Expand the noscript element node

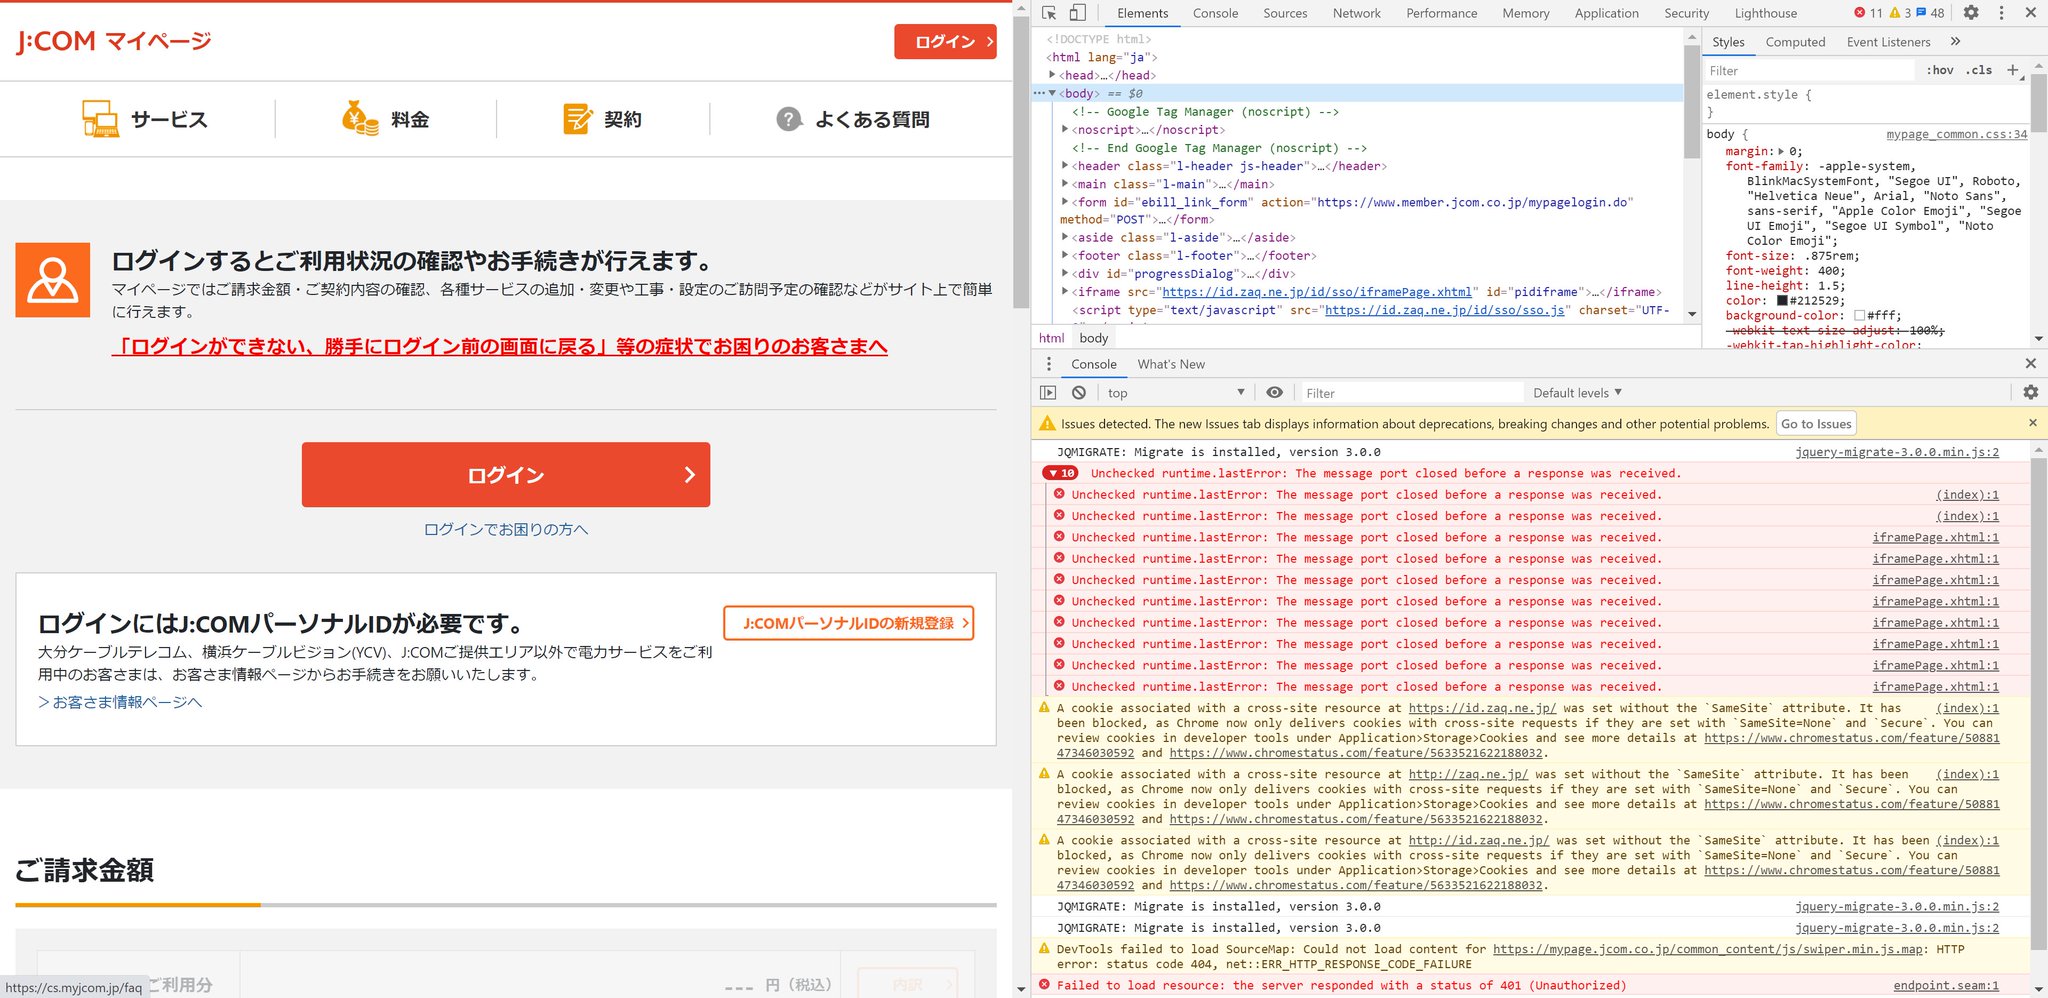click(x=1065, y=130)
